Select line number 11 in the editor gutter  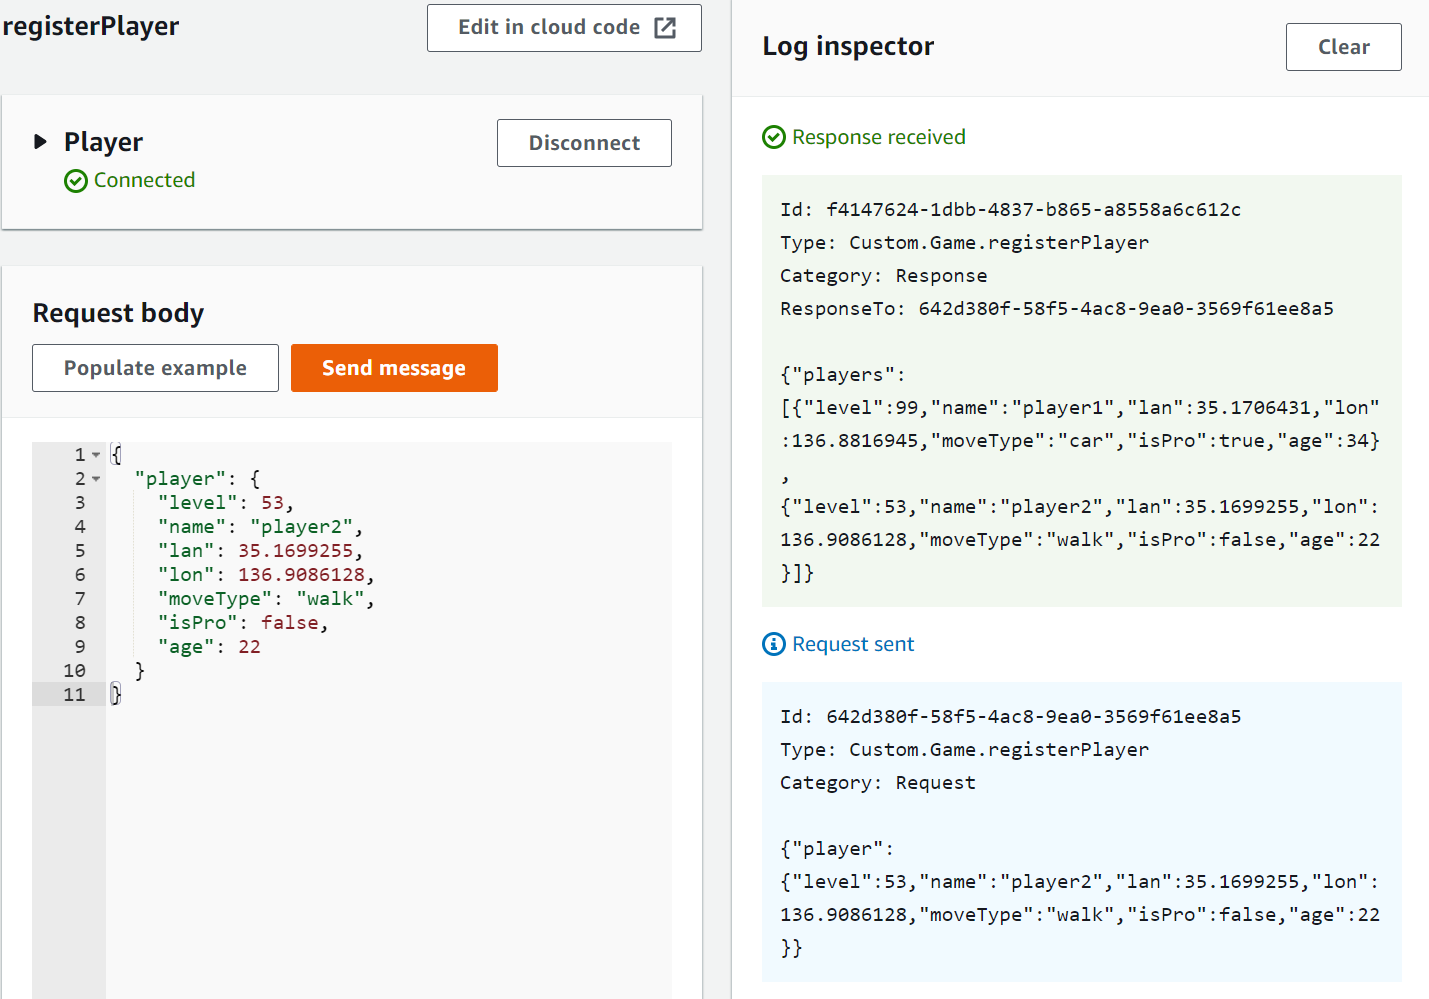(x=75, y=695)
